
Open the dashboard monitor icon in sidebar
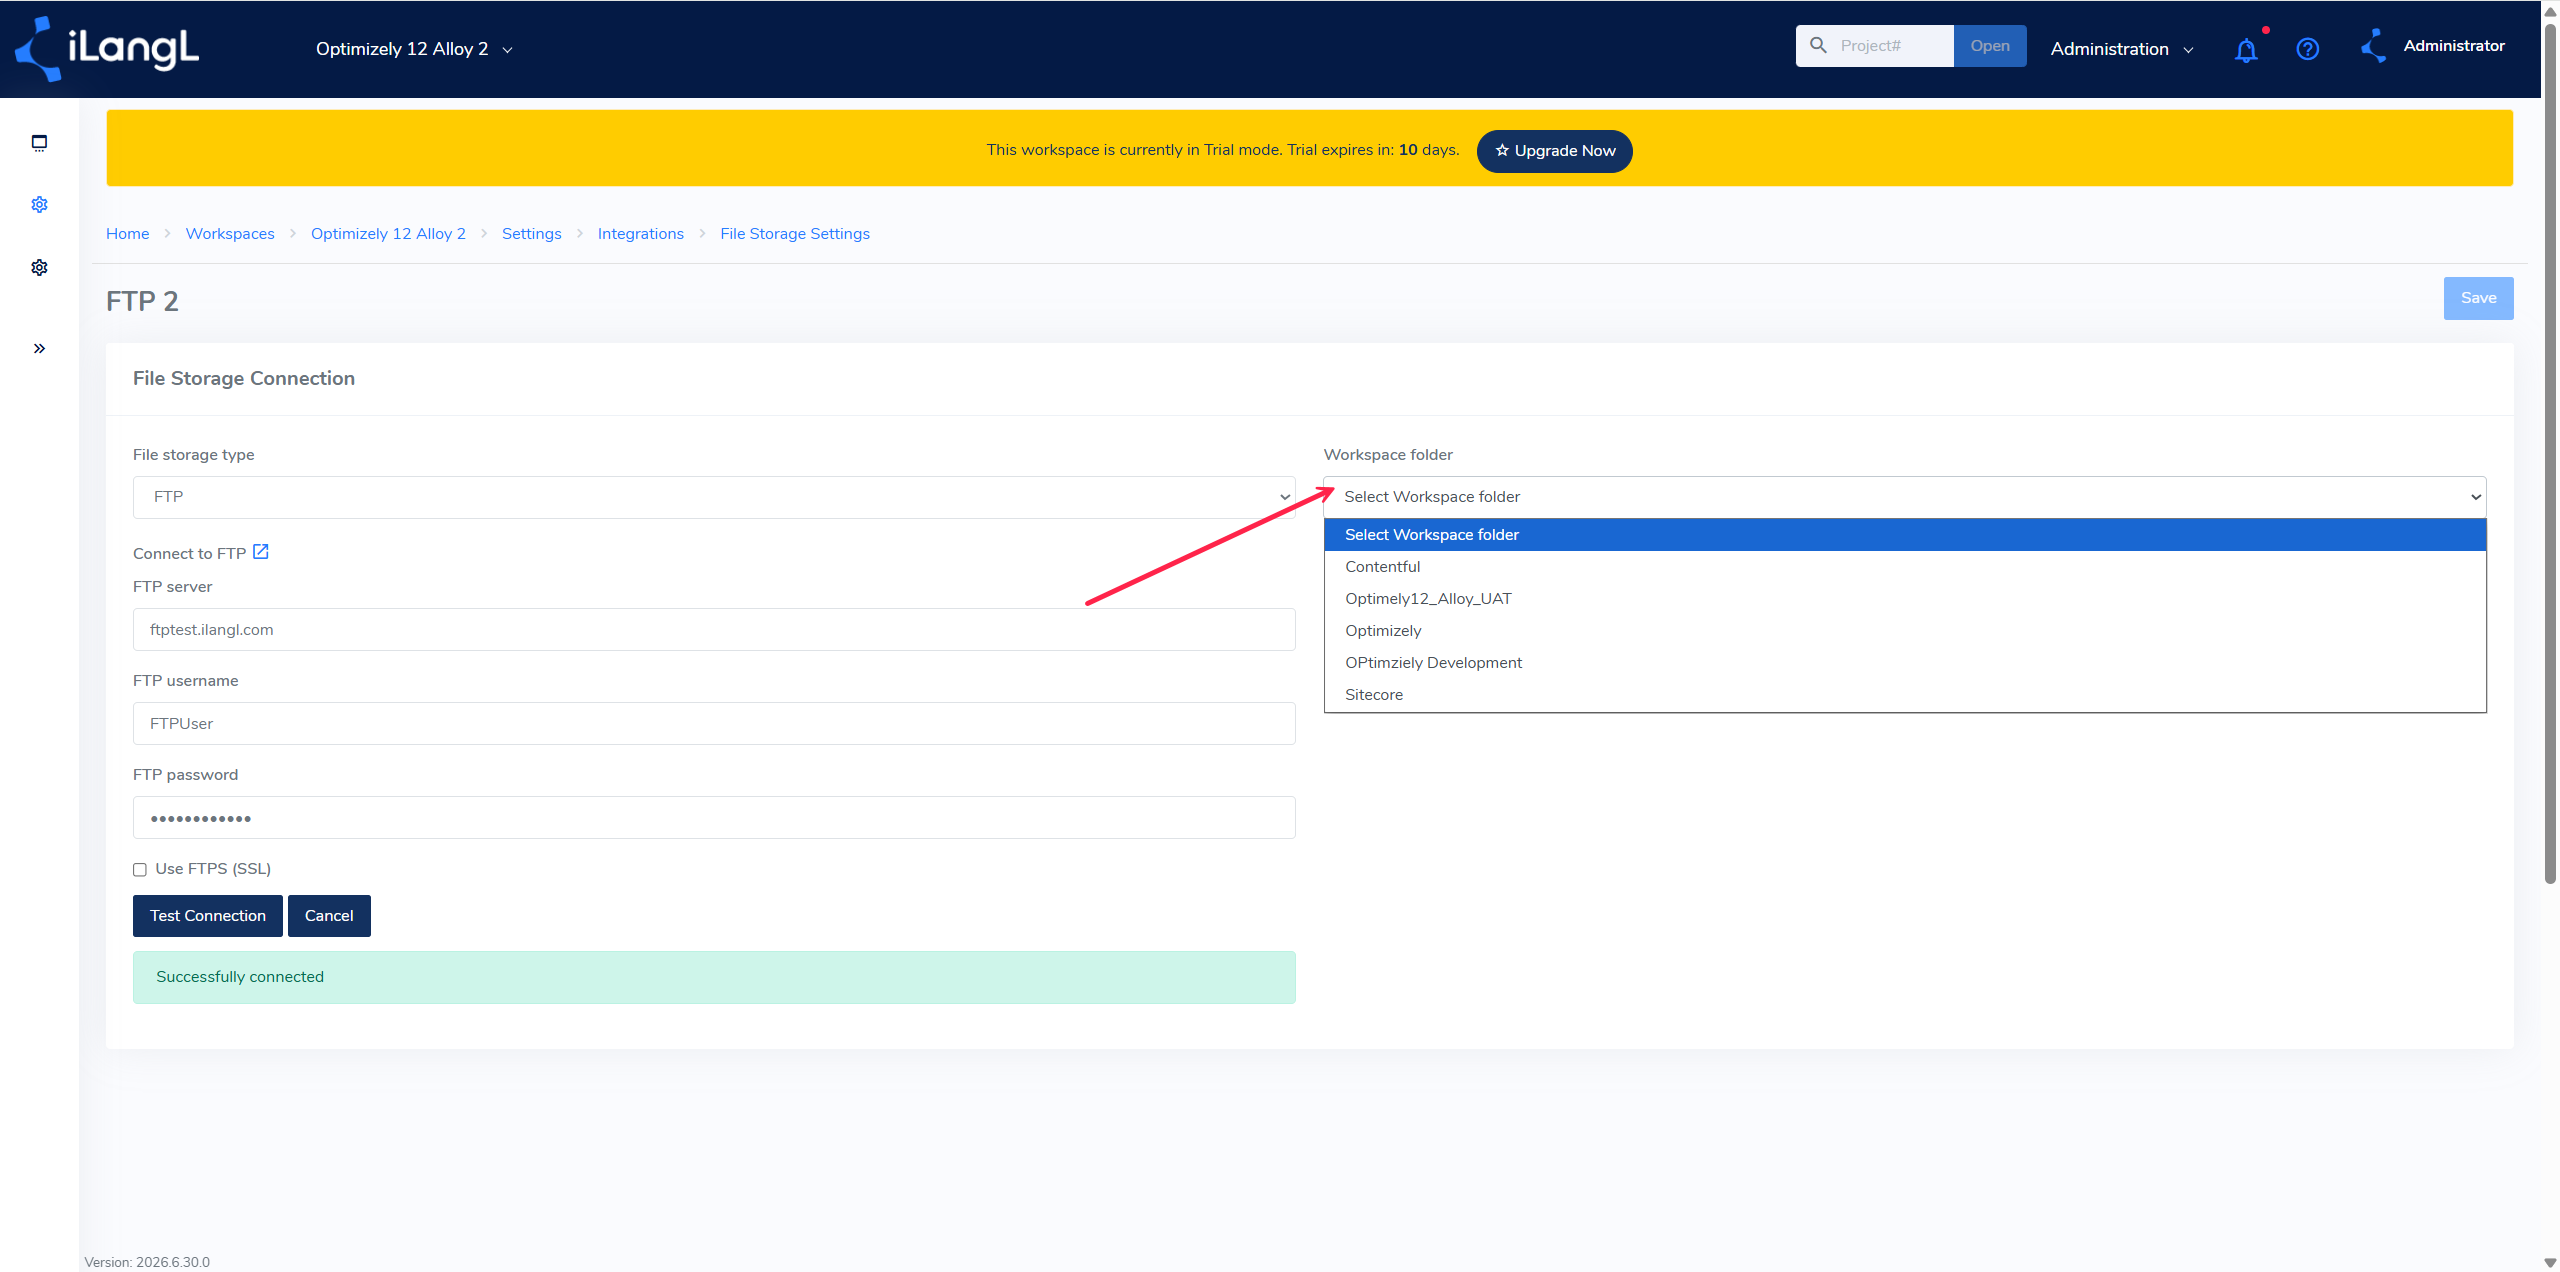click(39, 143)
